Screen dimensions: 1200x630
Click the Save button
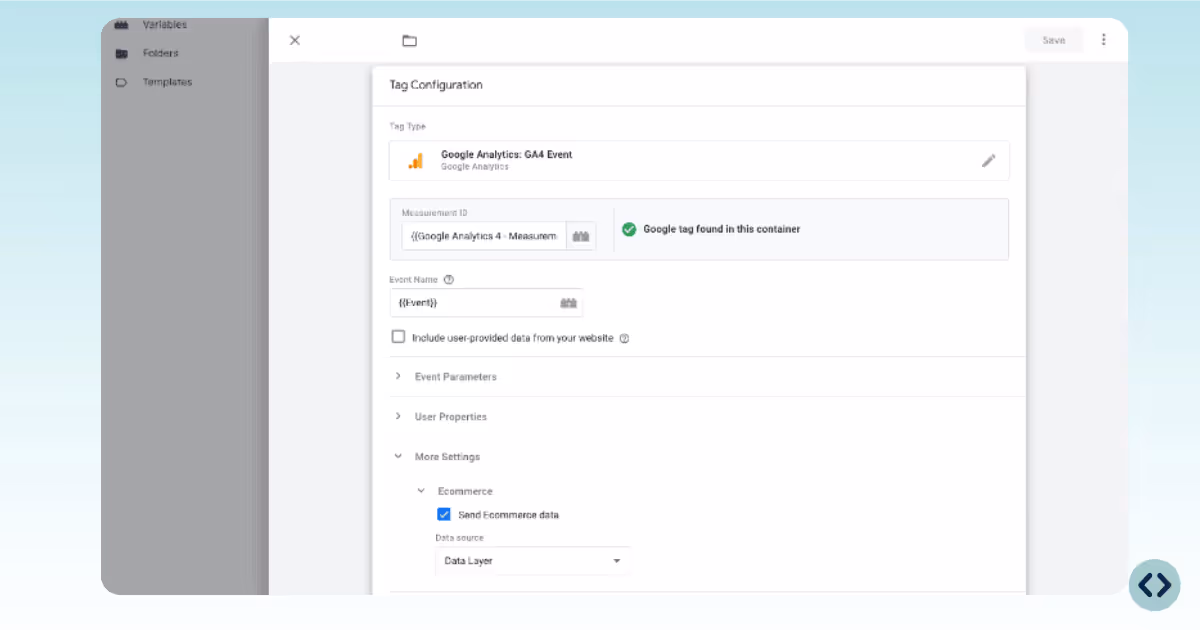[x=1054, y=40]
